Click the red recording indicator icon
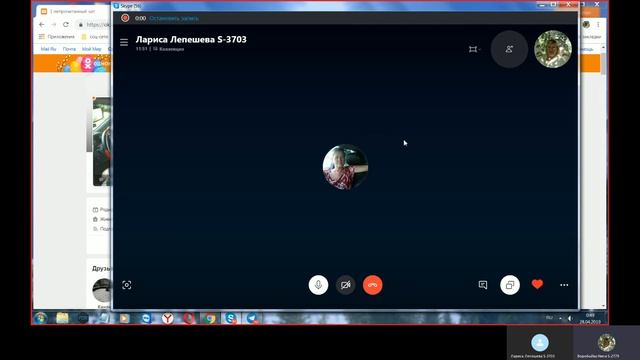Image resolution: width=640 pixels, height=360 pixels. (x=125, y=18)
